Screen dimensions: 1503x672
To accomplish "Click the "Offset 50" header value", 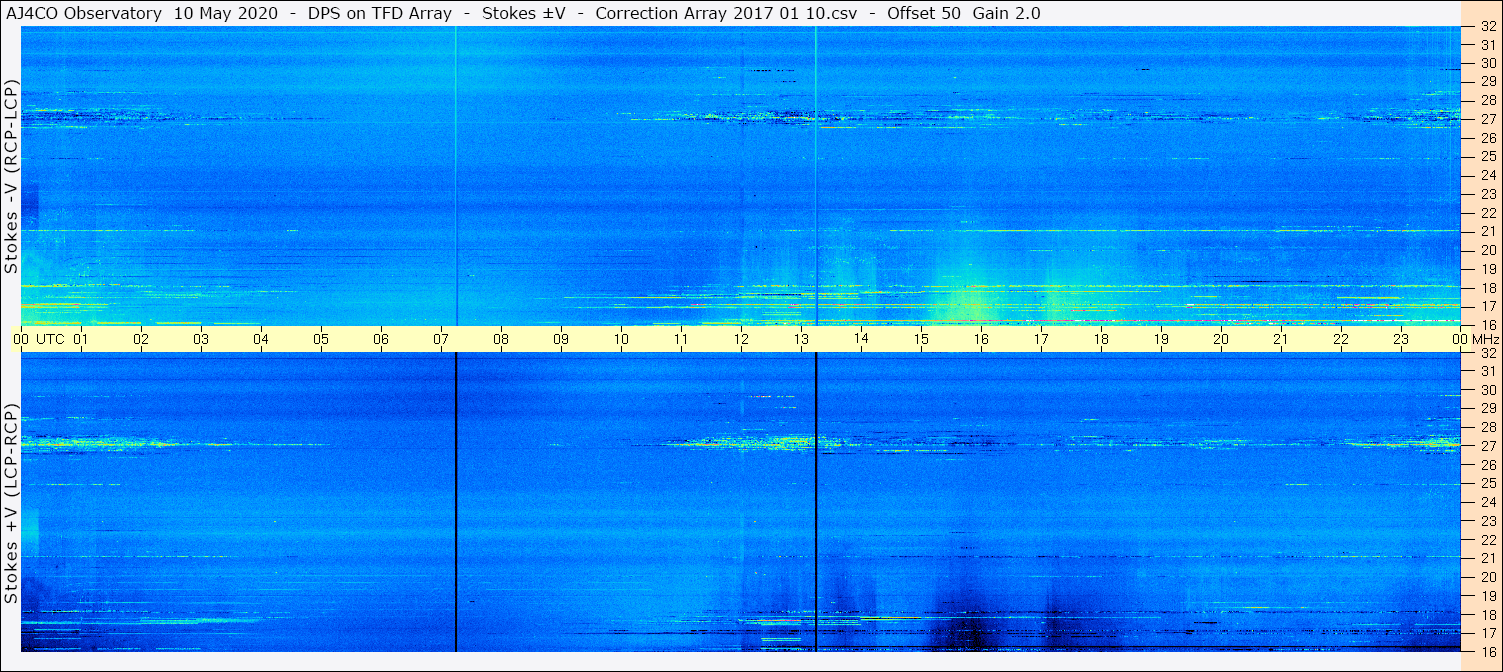I will tap(925, 13).
